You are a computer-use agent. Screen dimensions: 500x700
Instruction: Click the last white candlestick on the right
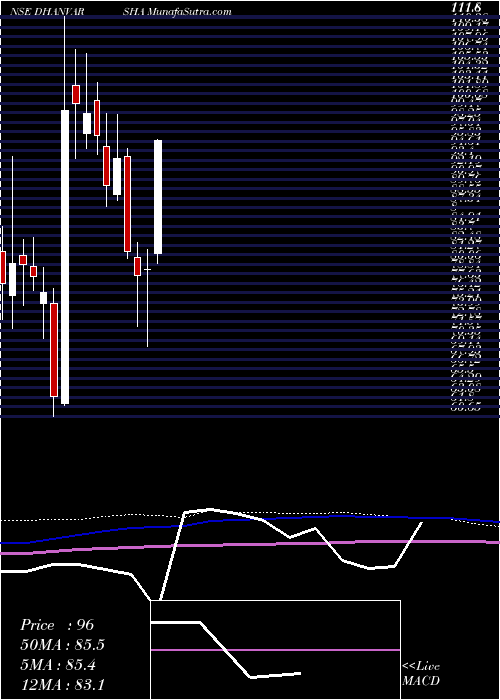click(158, 197)
